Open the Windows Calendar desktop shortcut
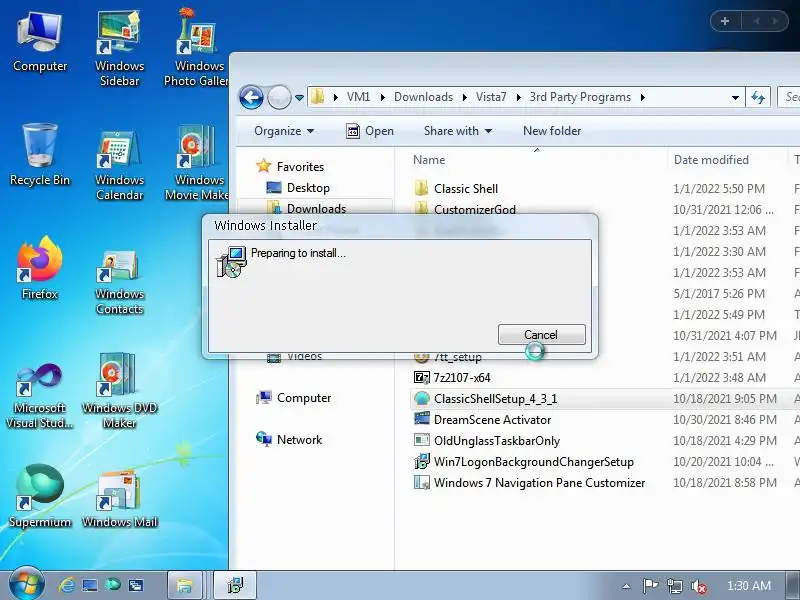This screenshot has height=600, width=800. tap(119, 164)
